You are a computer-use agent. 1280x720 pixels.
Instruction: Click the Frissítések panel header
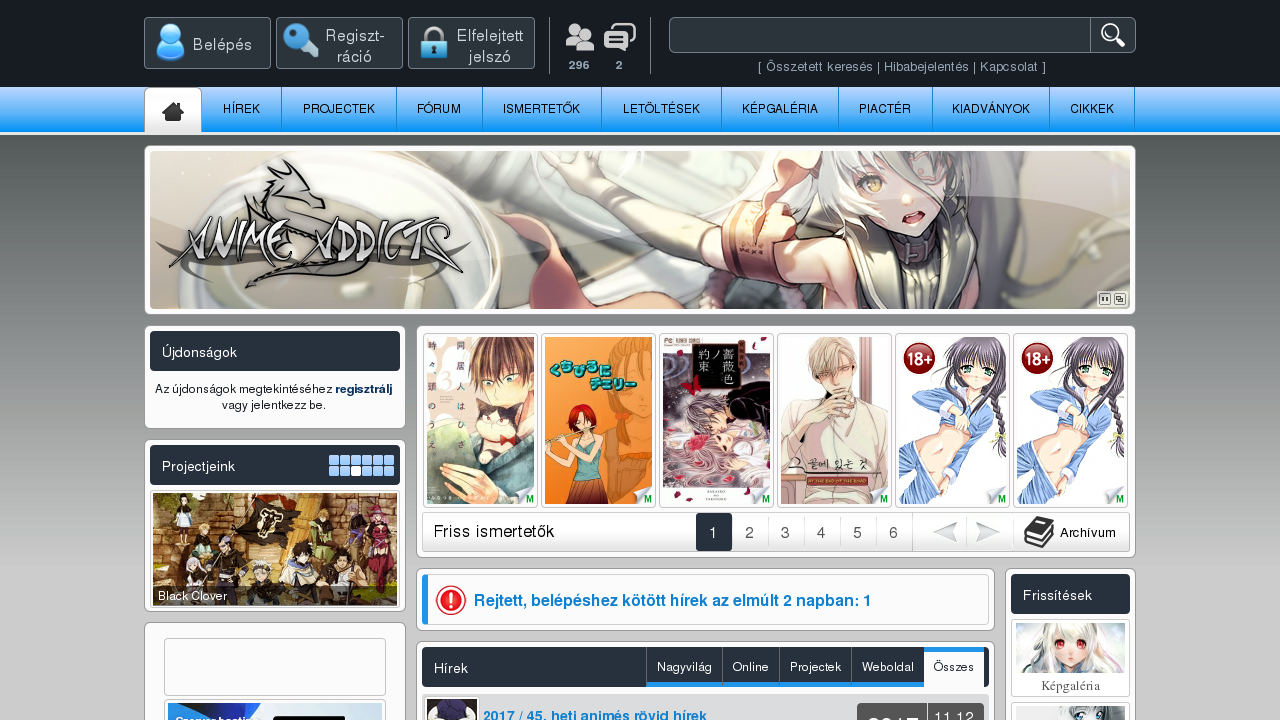[1070, 594]
